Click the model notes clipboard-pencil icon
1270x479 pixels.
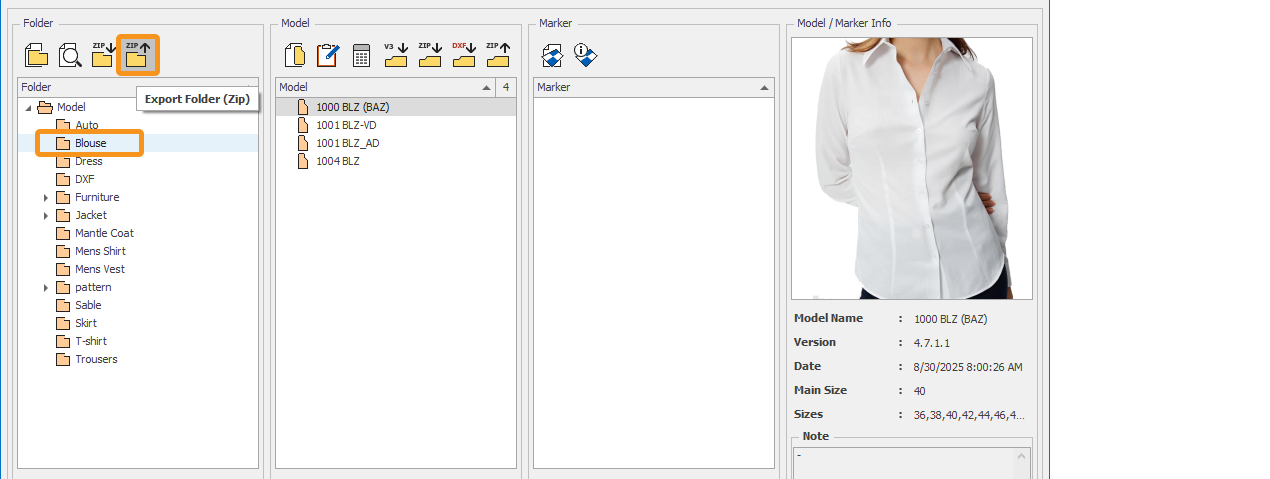(x=327, y=56)
